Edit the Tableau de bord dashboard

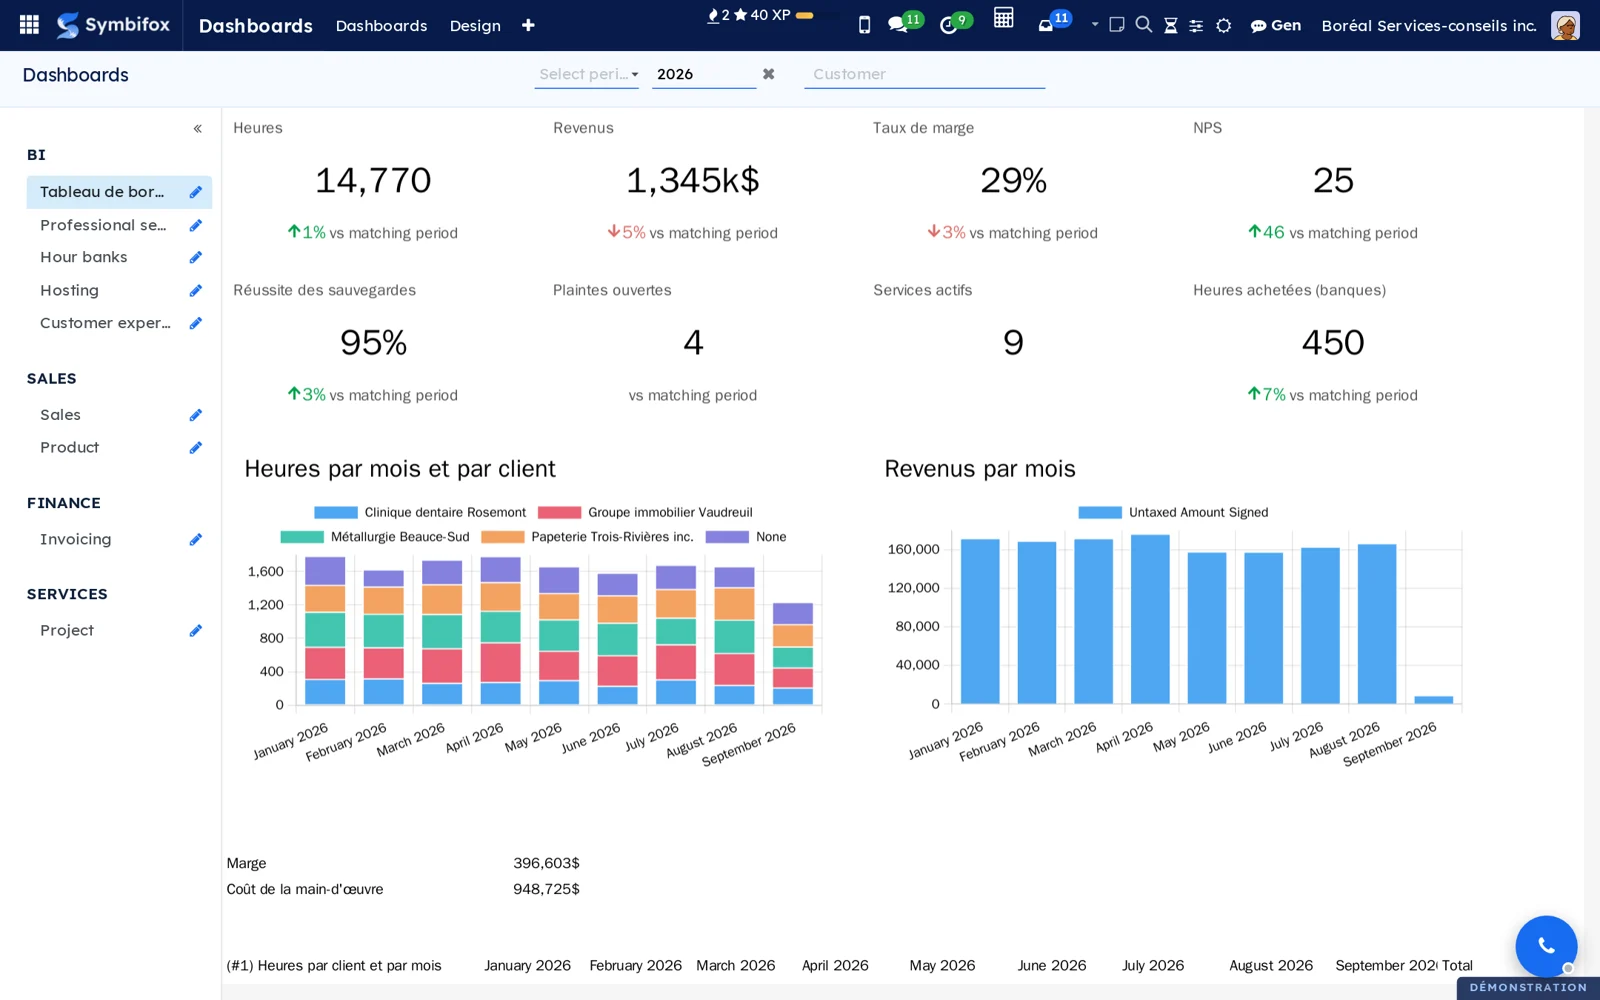pos(196,192)
